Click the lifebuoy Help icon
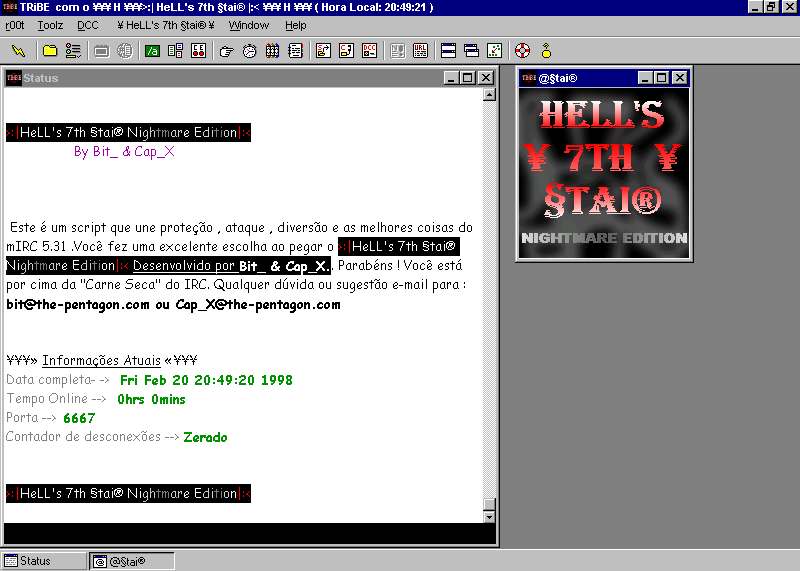 click(x=522, y=50)
